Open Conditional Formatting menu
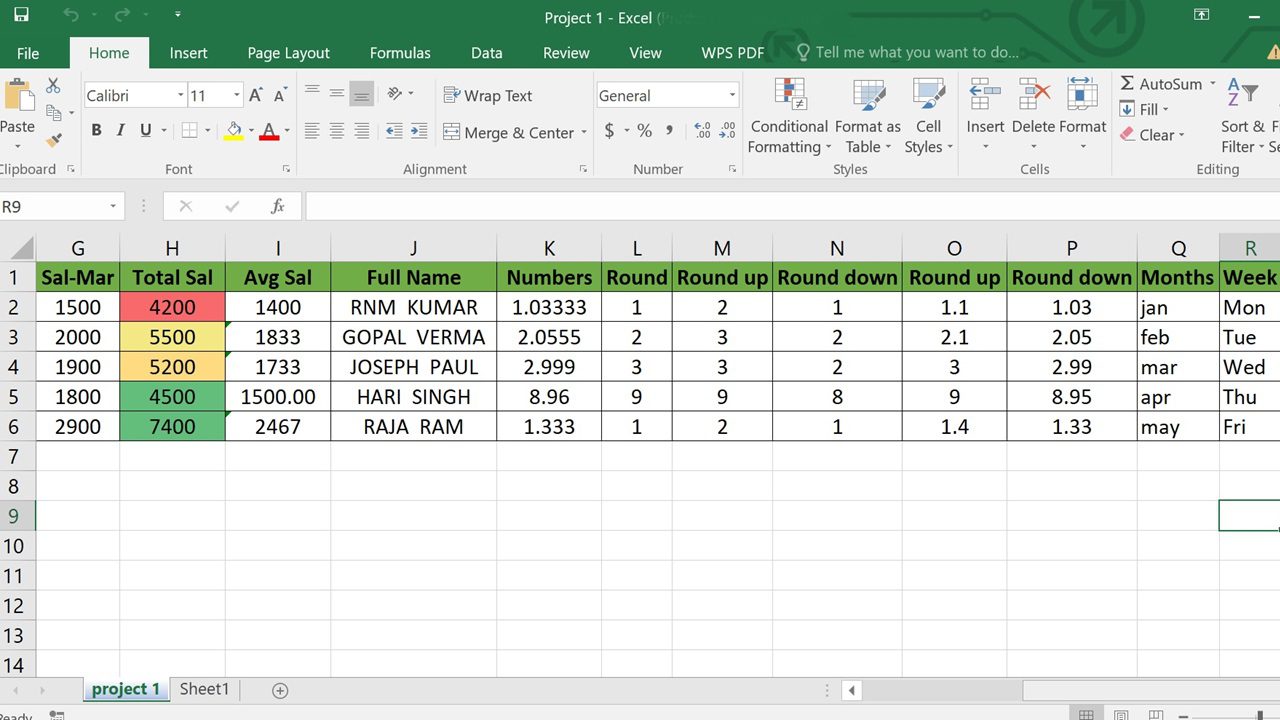Viewport: 1280px width, 720px height. 789,117
